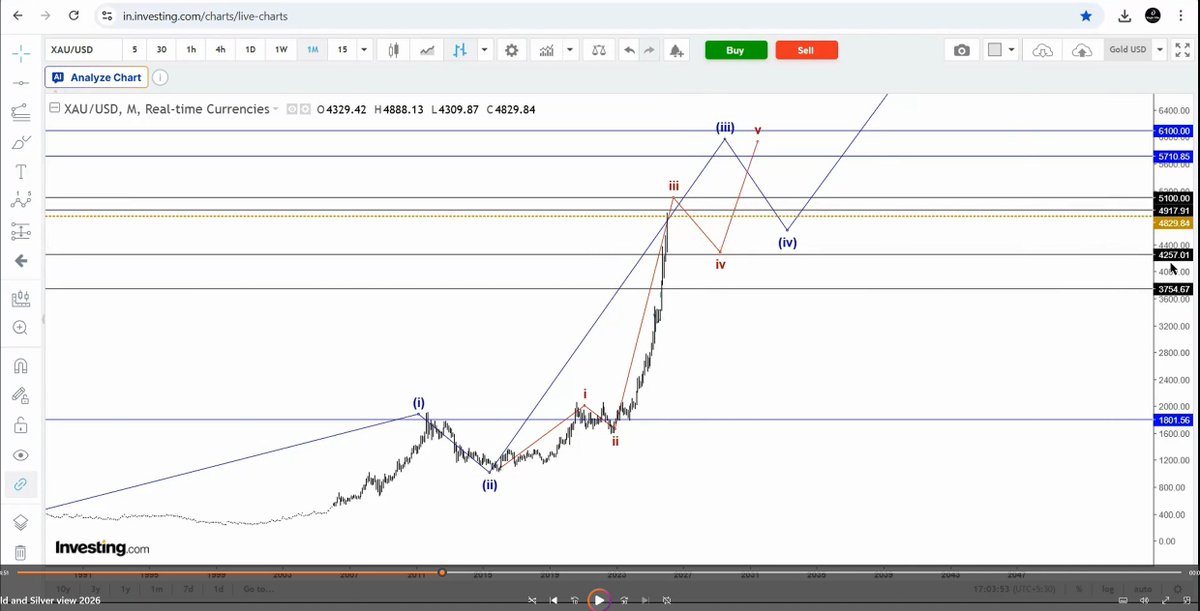The image size is (1200, 611).
Task: Create an alert with bell icon
Action: [x=677, y=50]
